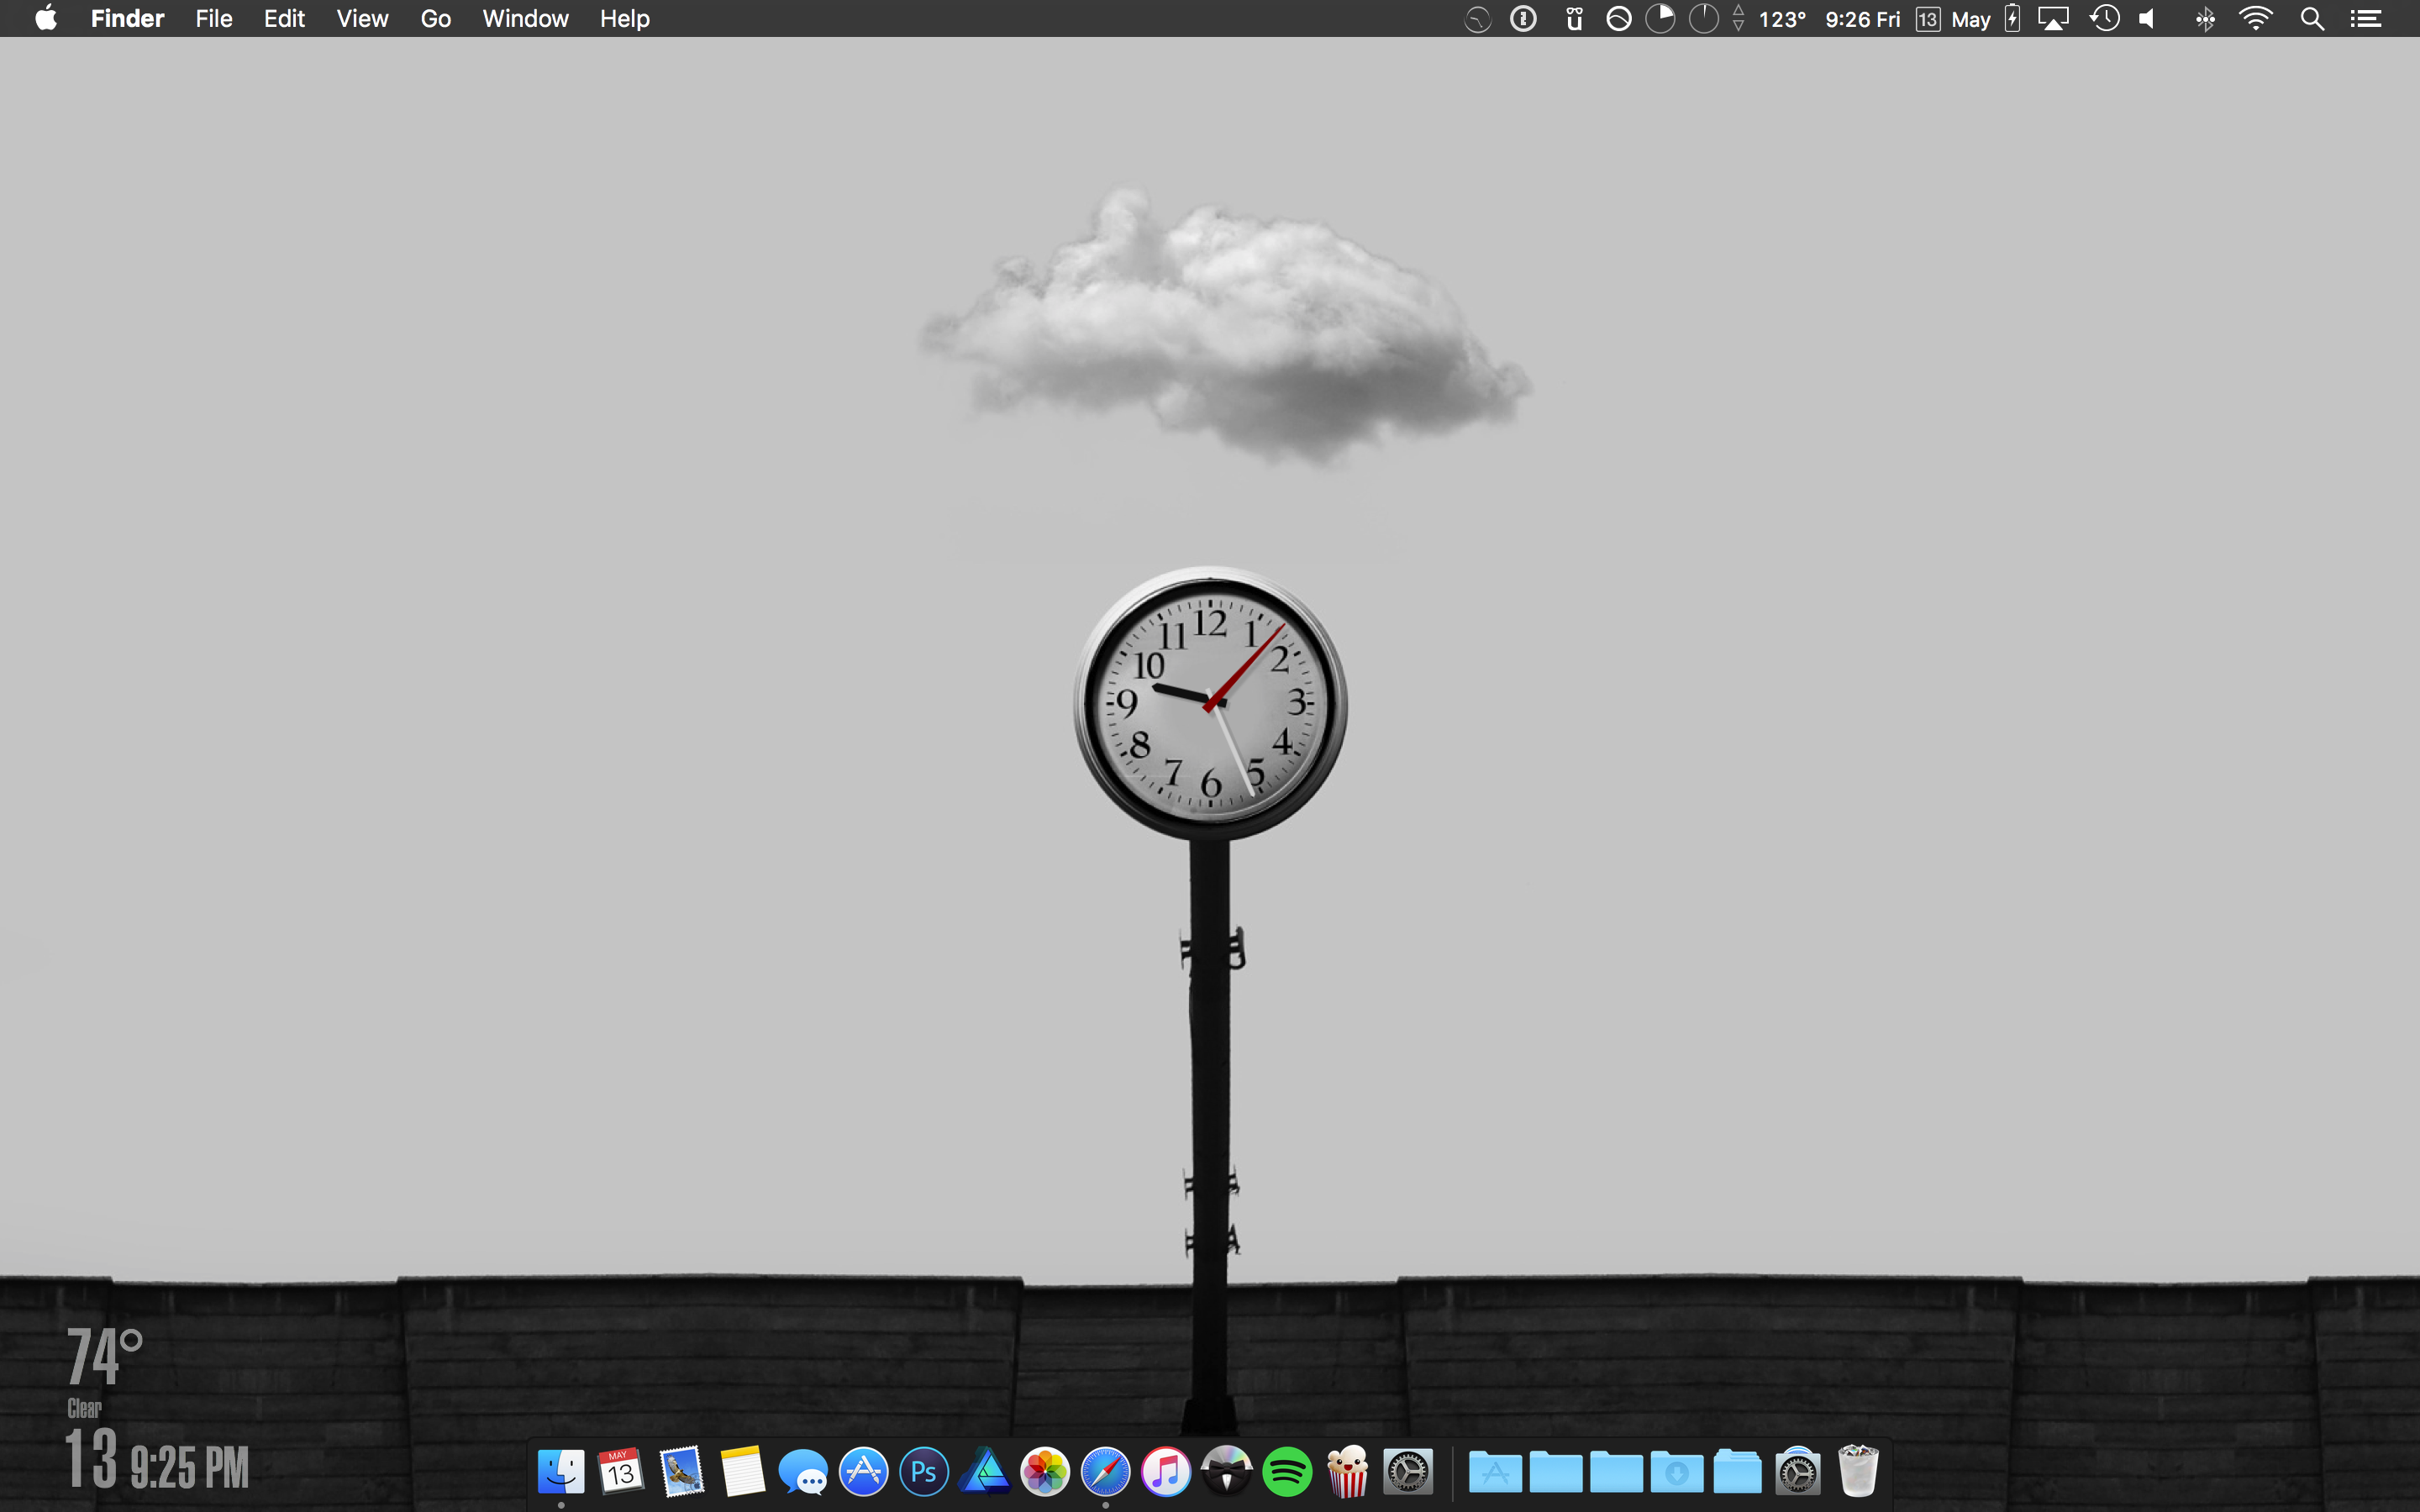Image resolution: width=2420 pixels, height=1512 pixels.
Task: Open the Edit menu
Action: (284, 19)
